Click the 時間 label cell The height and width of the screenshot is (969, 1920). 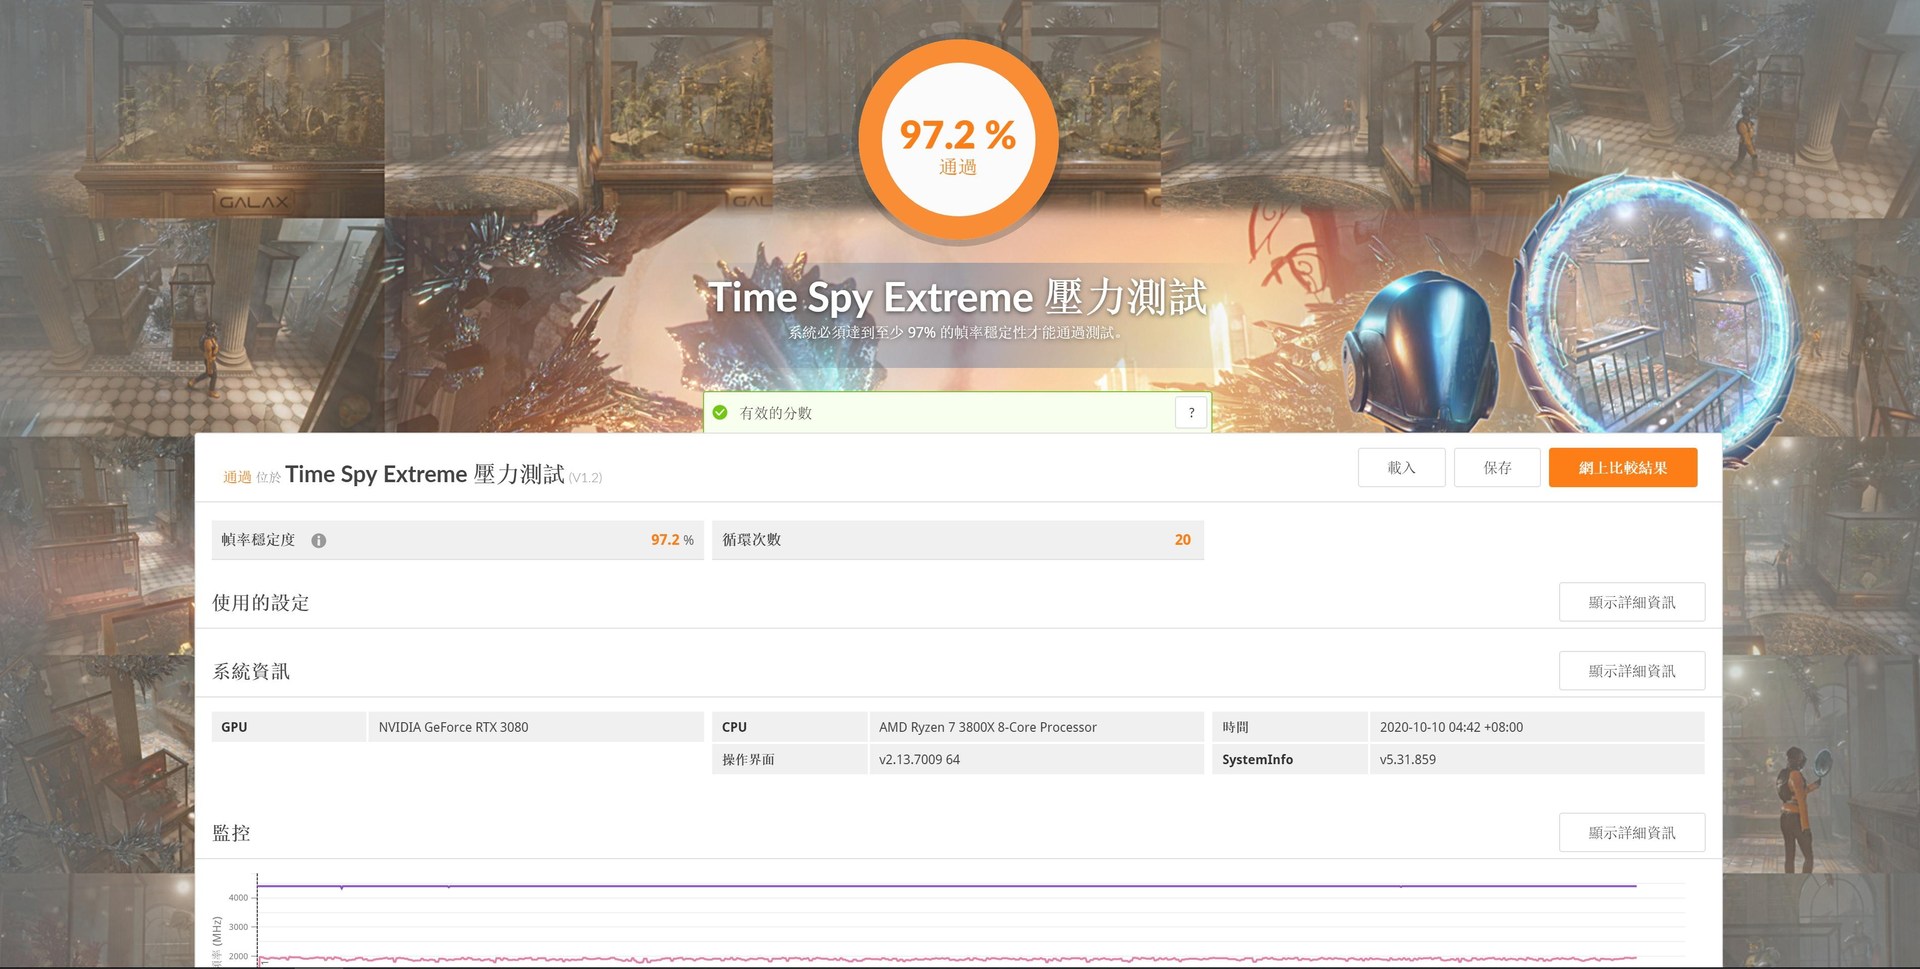pyautogui.click(x=1289, y=727)
